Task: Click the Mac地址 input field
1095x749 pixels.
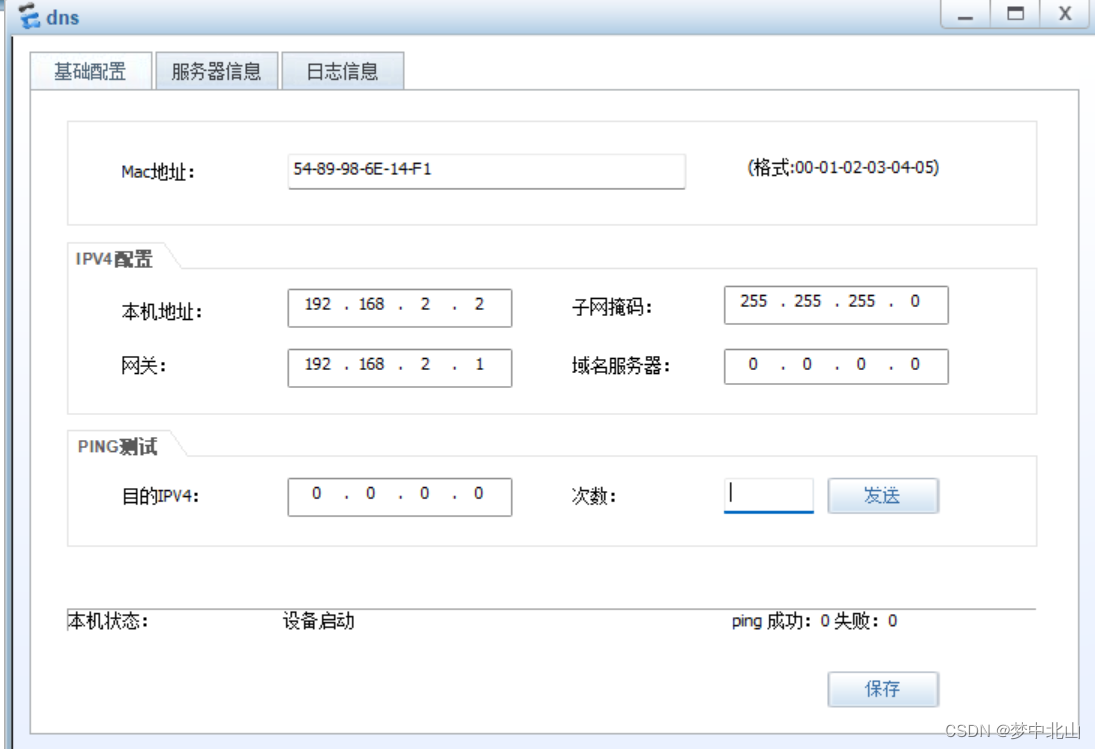Action: click(x=486, y=171)
